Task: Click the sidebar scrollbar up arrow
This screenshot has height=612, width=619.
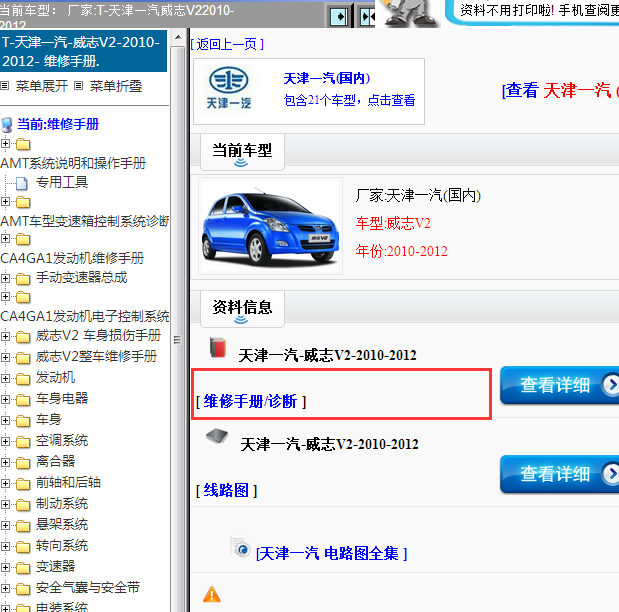Action: tap(178, 38)
